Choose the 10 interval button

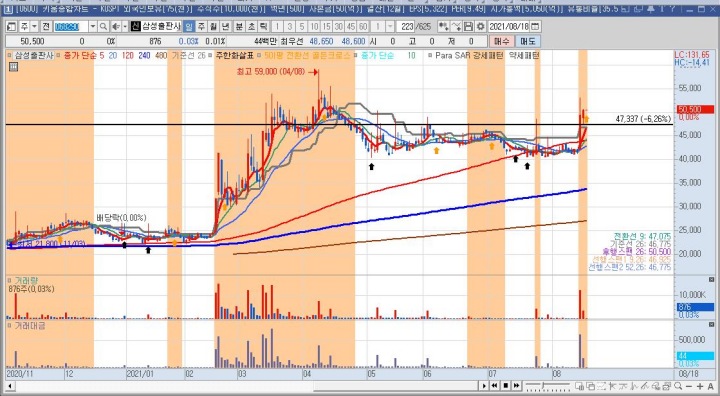coord(314,27)
